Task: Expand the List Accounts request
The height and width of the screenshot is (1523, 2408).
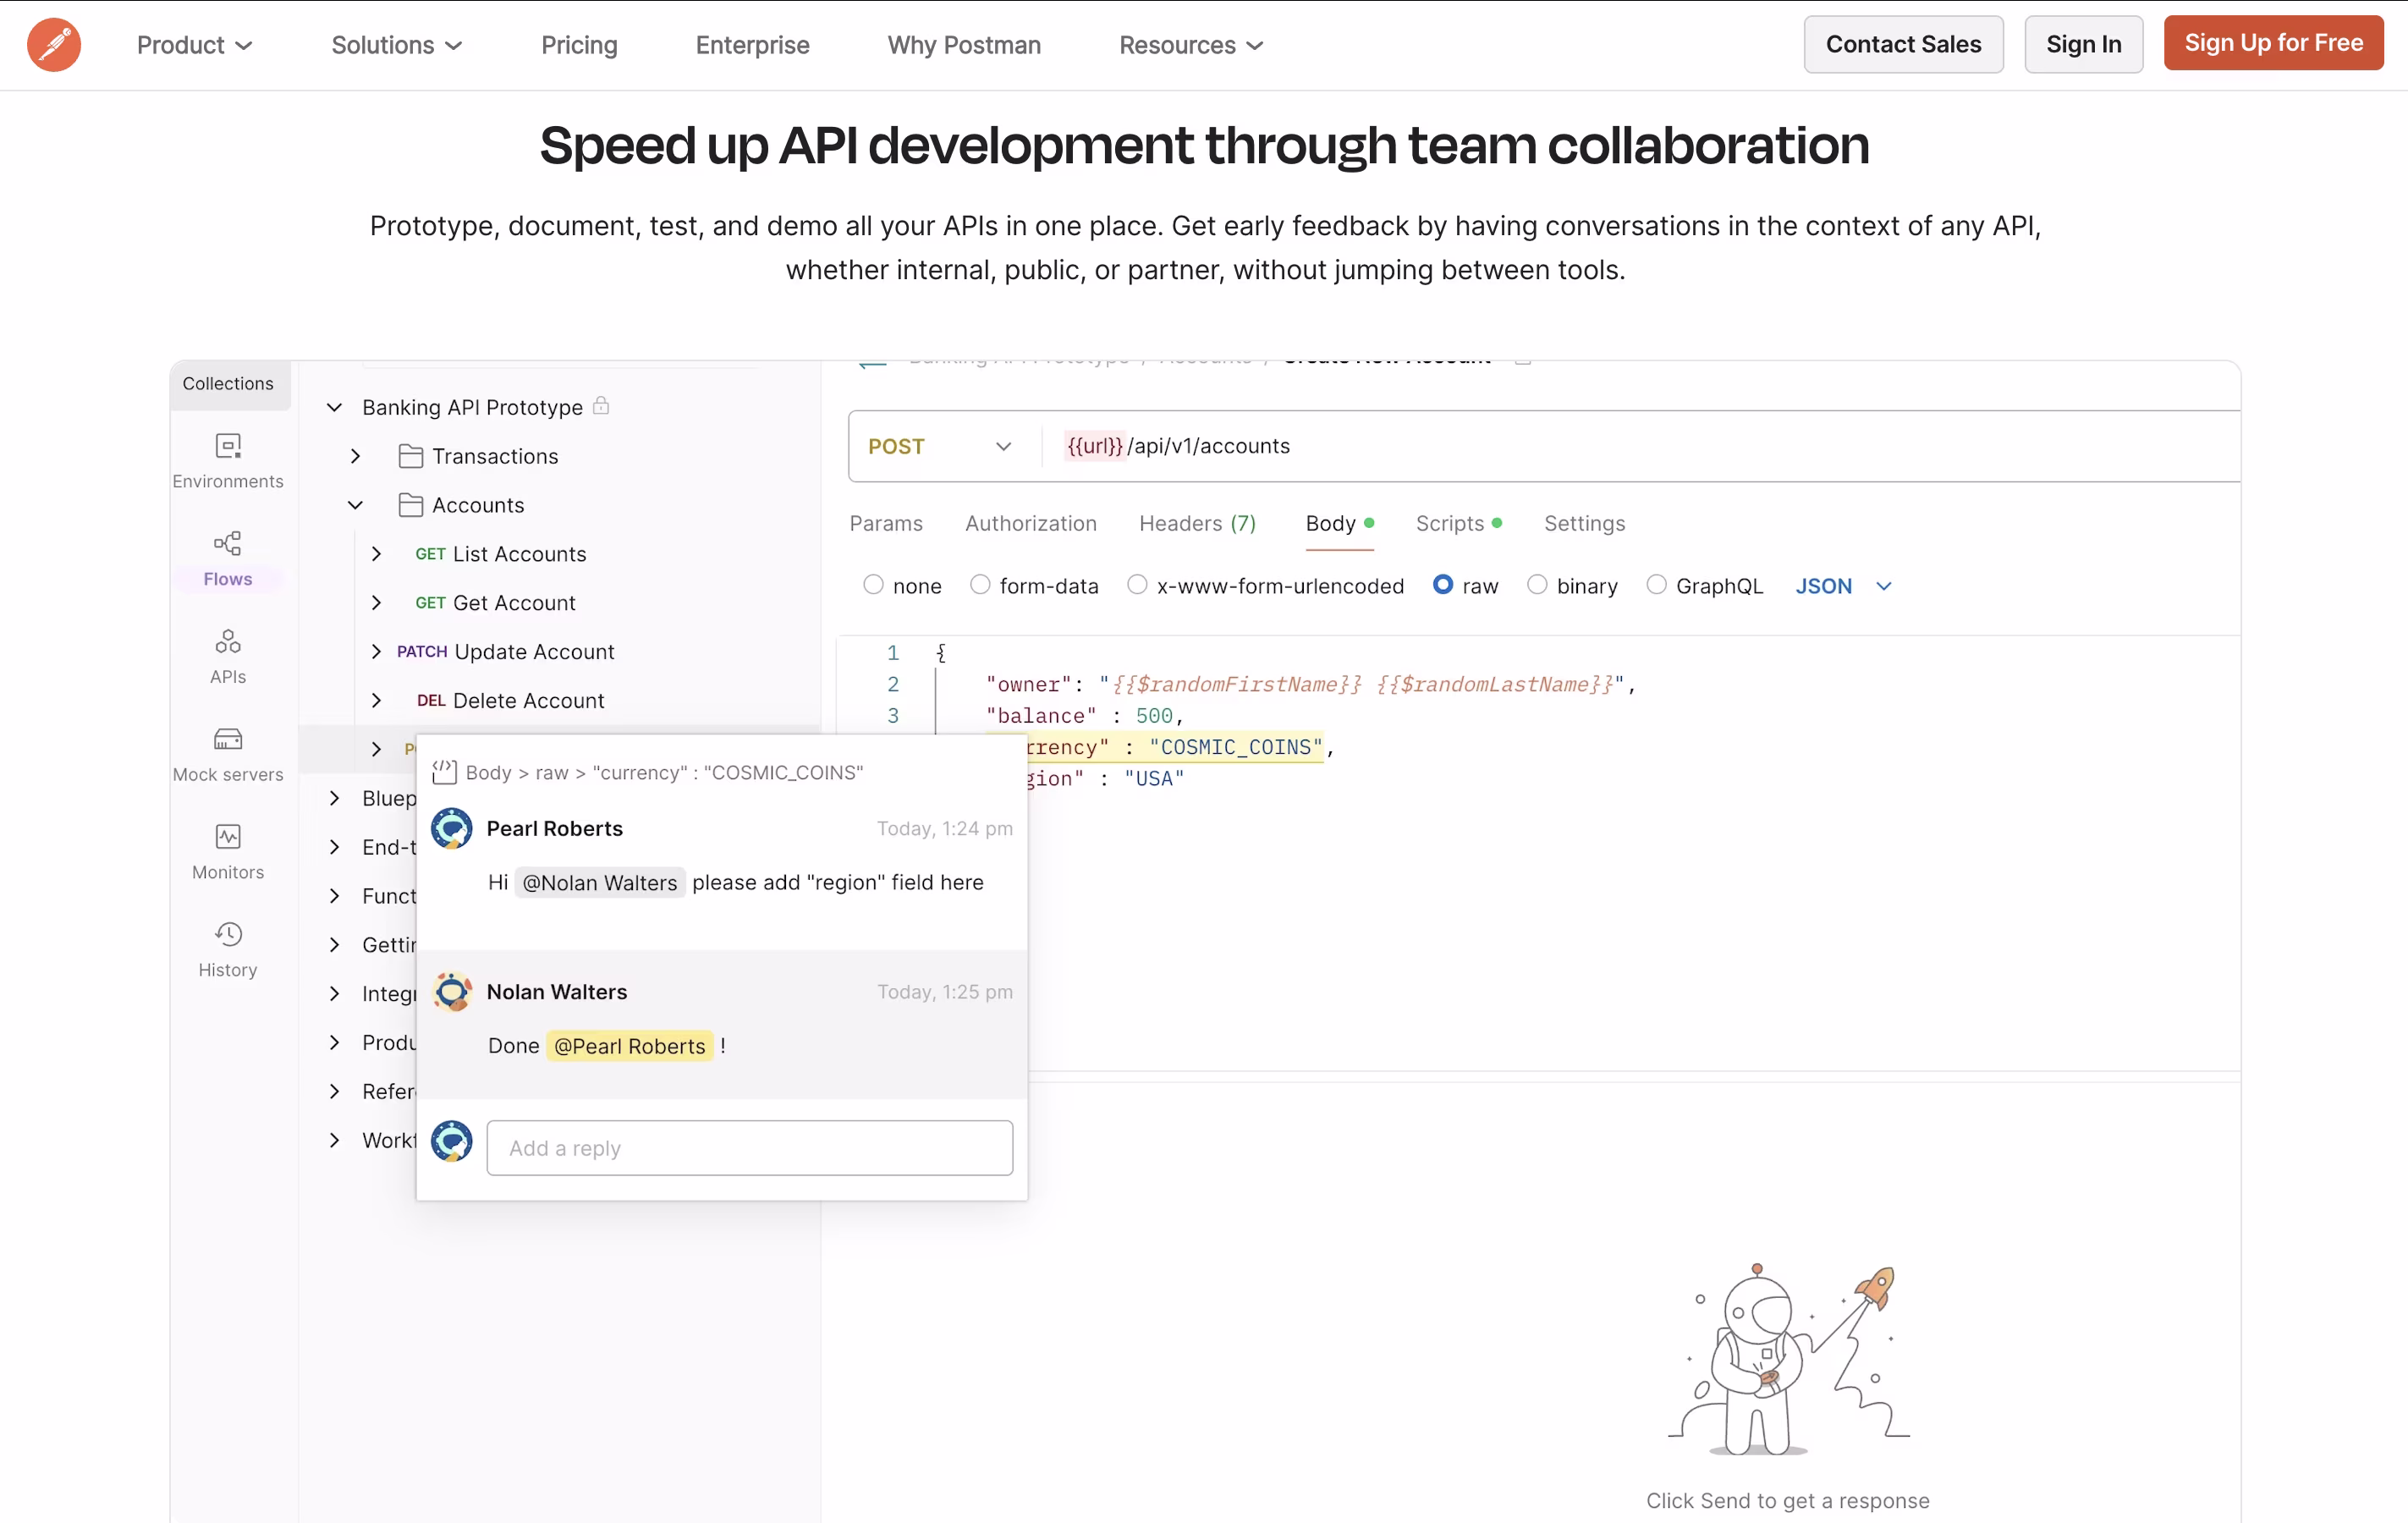Action: tap(376, 554)
